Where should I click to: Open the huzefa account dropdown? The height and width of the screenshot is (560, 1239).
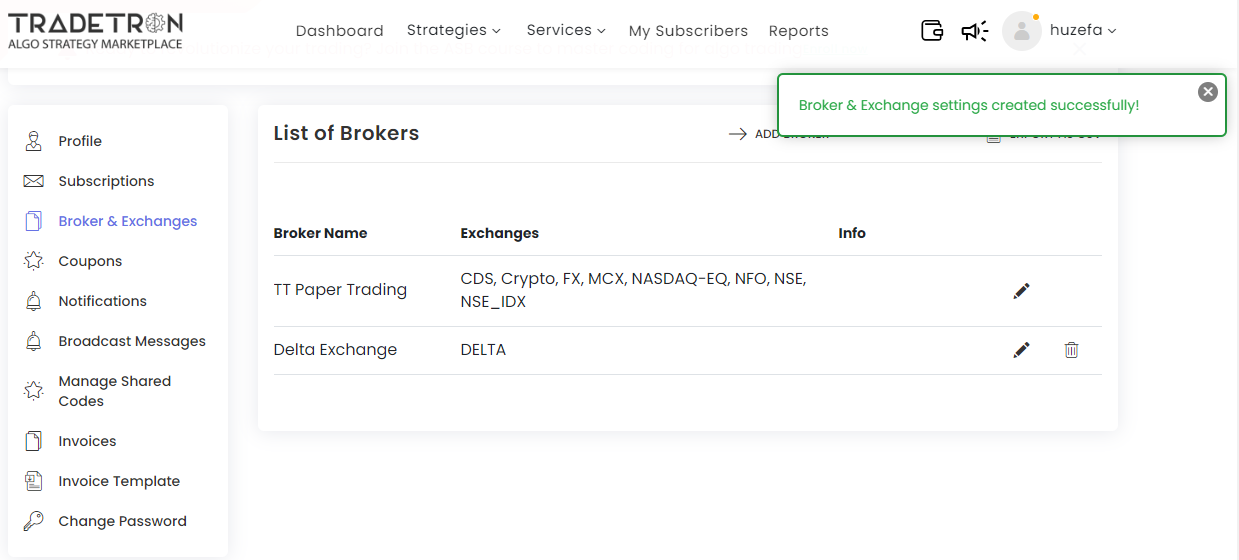1083,30
